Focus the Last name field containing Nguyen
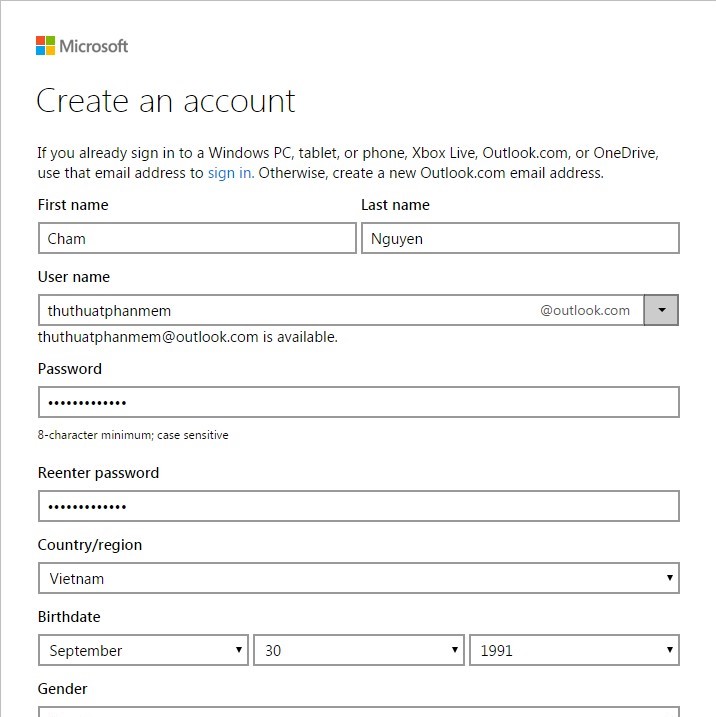The width and height of the screenshot is (716, 717). point(520,238)
